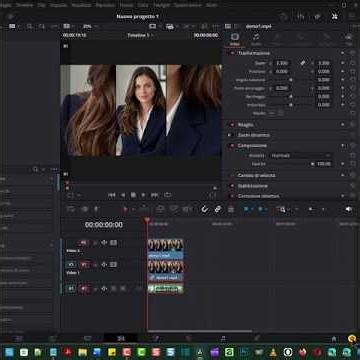
Task: Click the Posizione X value field
Action: (x=282, y=71)
